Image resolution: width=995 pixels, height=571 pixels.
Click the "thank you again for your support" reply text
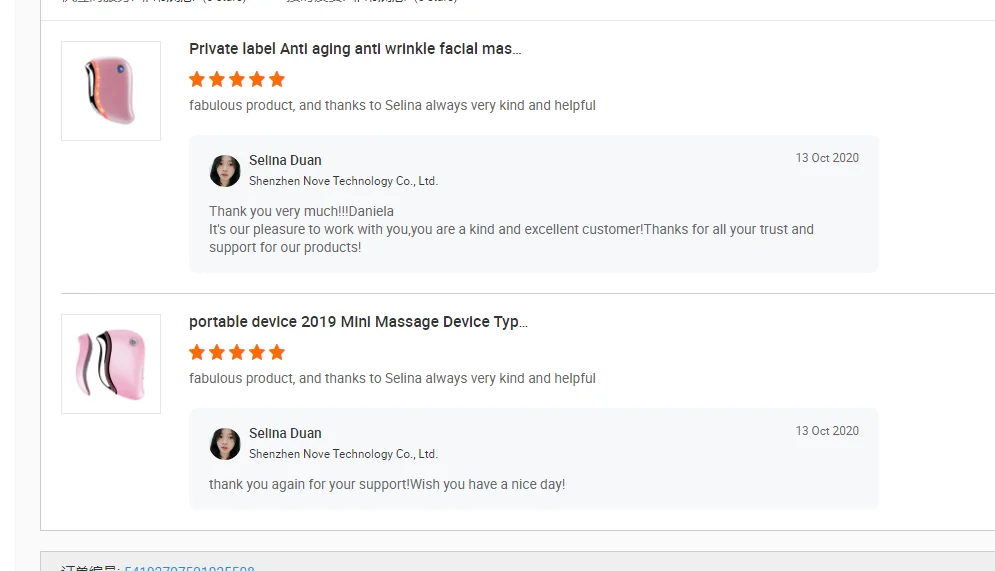[387, 484]
